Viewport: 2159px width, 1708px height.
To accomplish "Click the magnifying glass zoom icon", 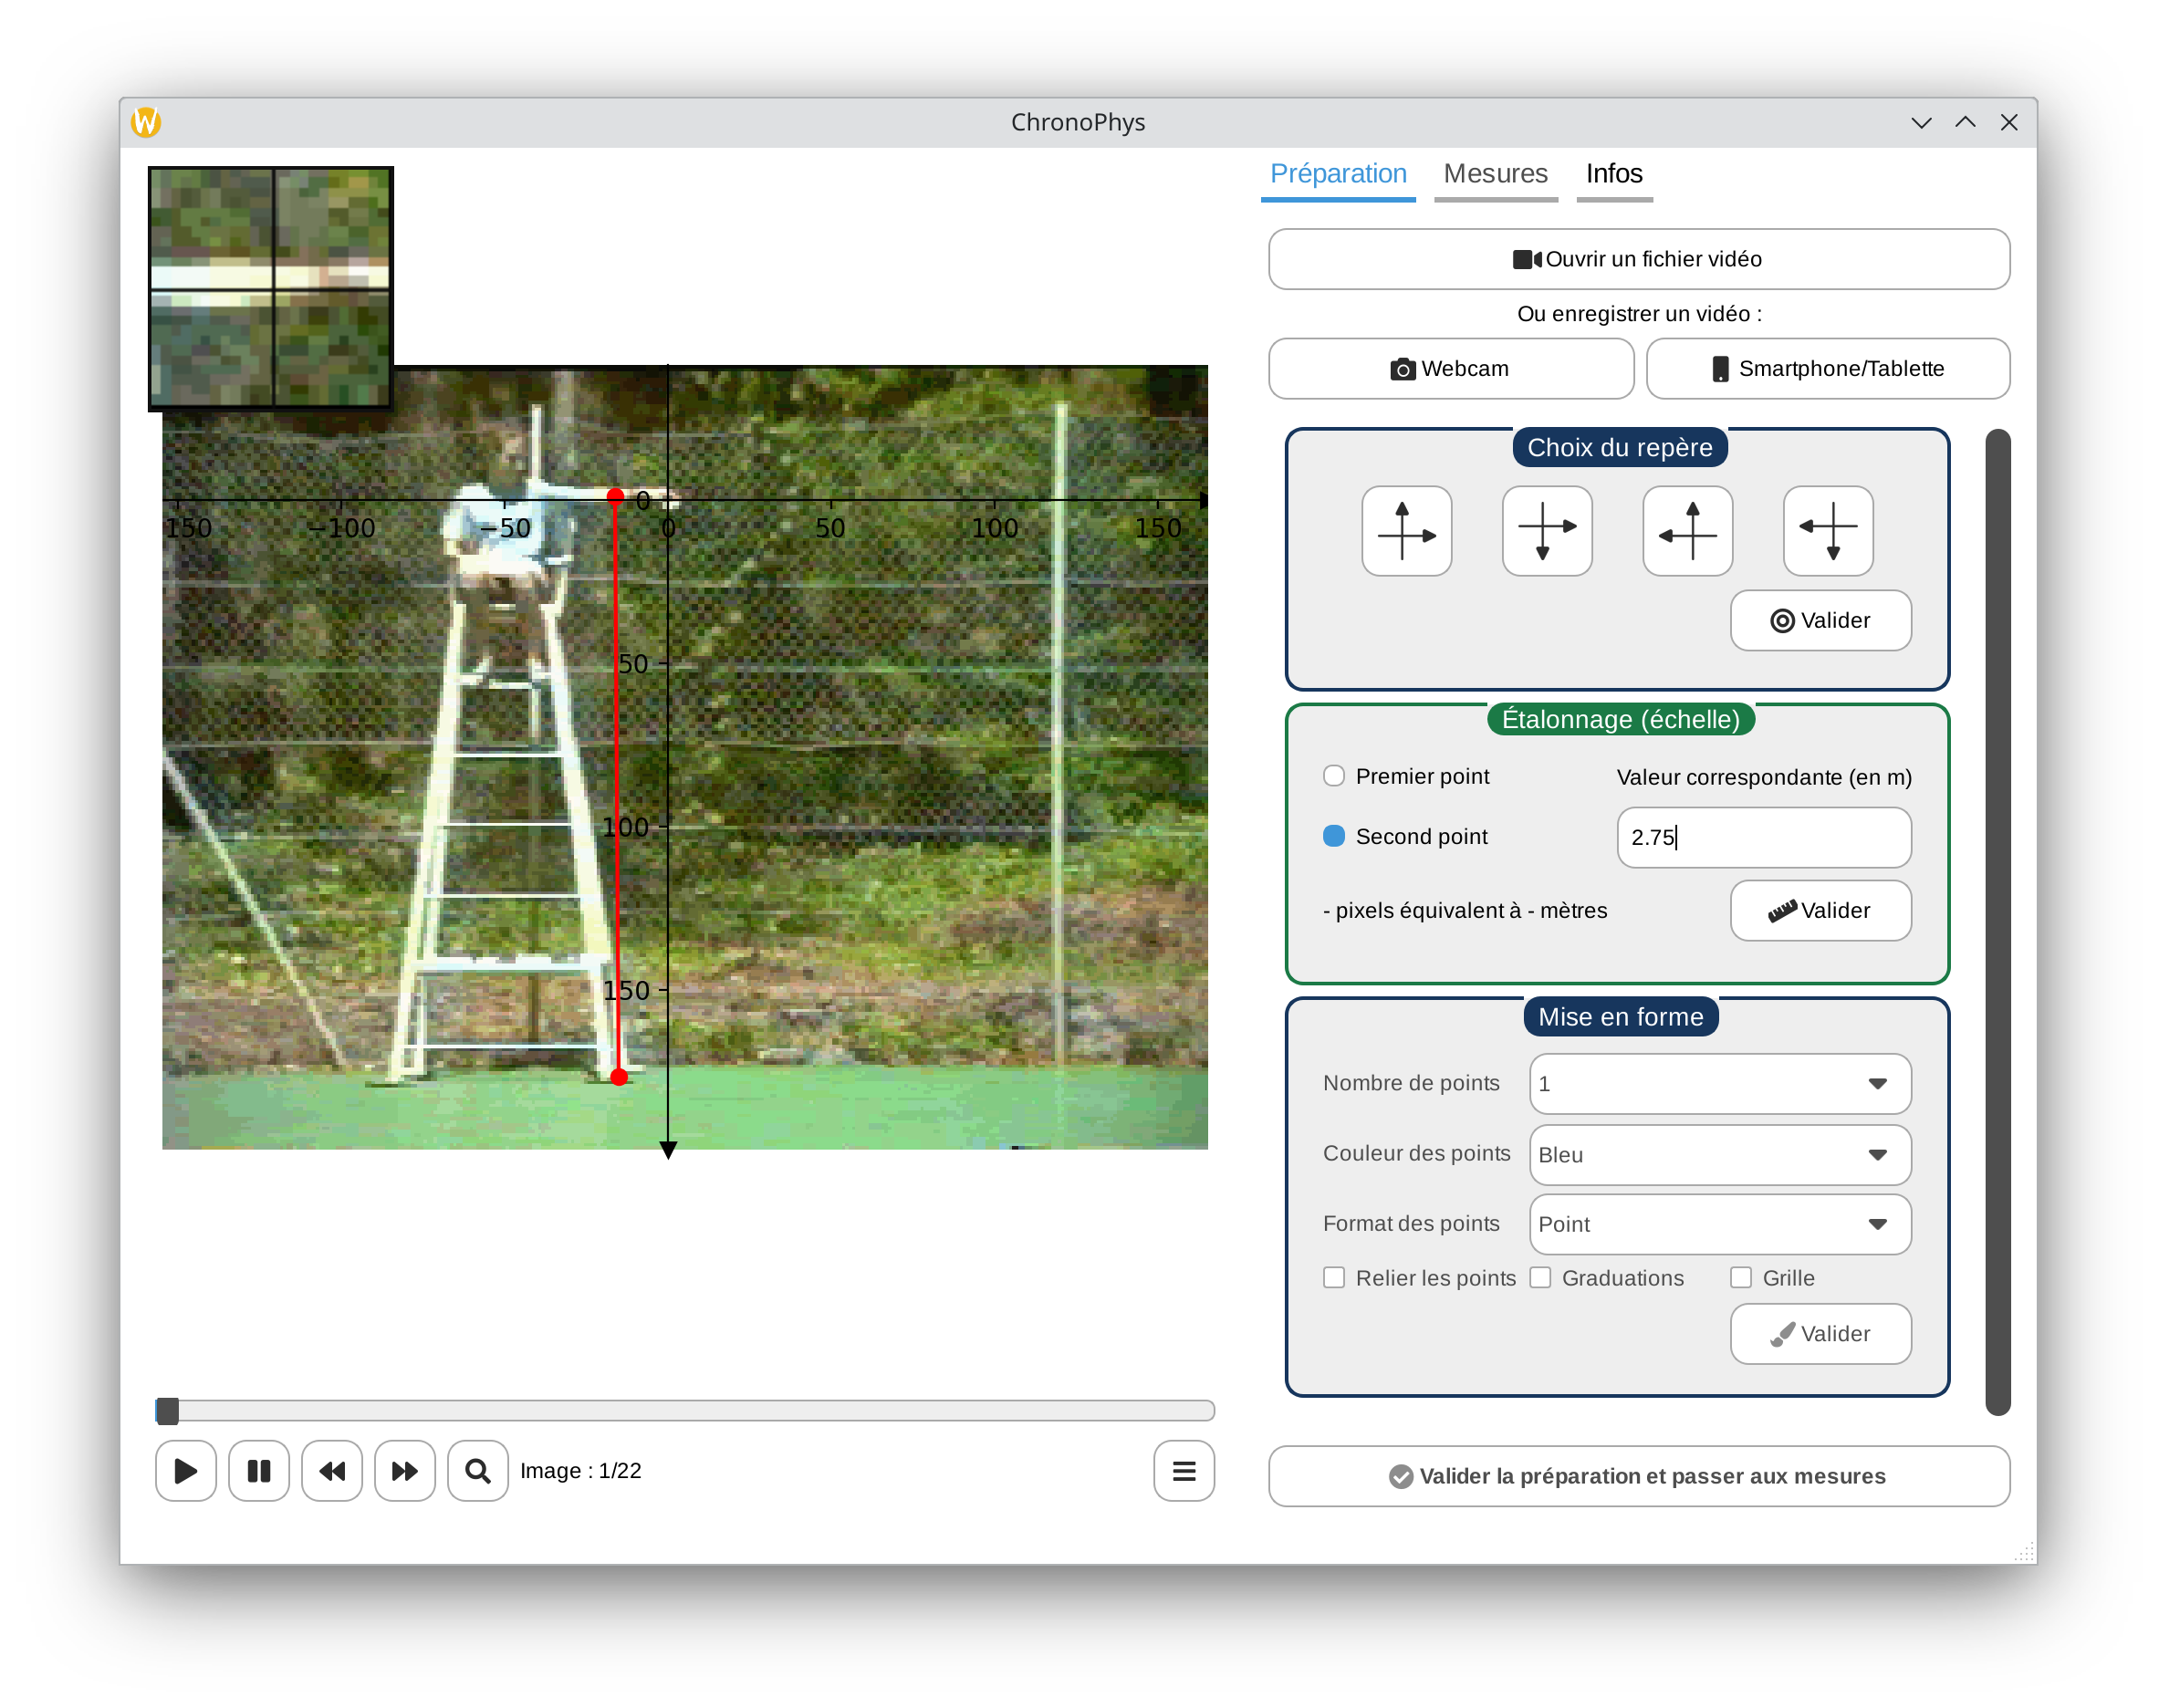I will pyautogui.click(x=478, y=1471).
